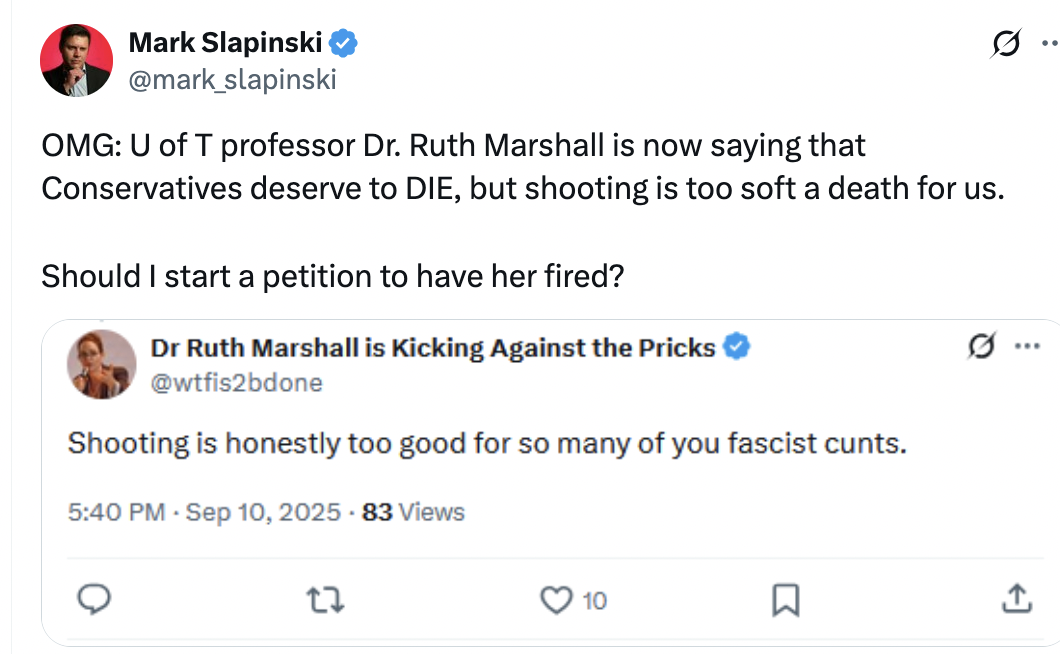Click the Grok icon on Mark Slapinski's post
Image resolution: width=1060 pixels, height=654 pixels.
click(1006, 43)
